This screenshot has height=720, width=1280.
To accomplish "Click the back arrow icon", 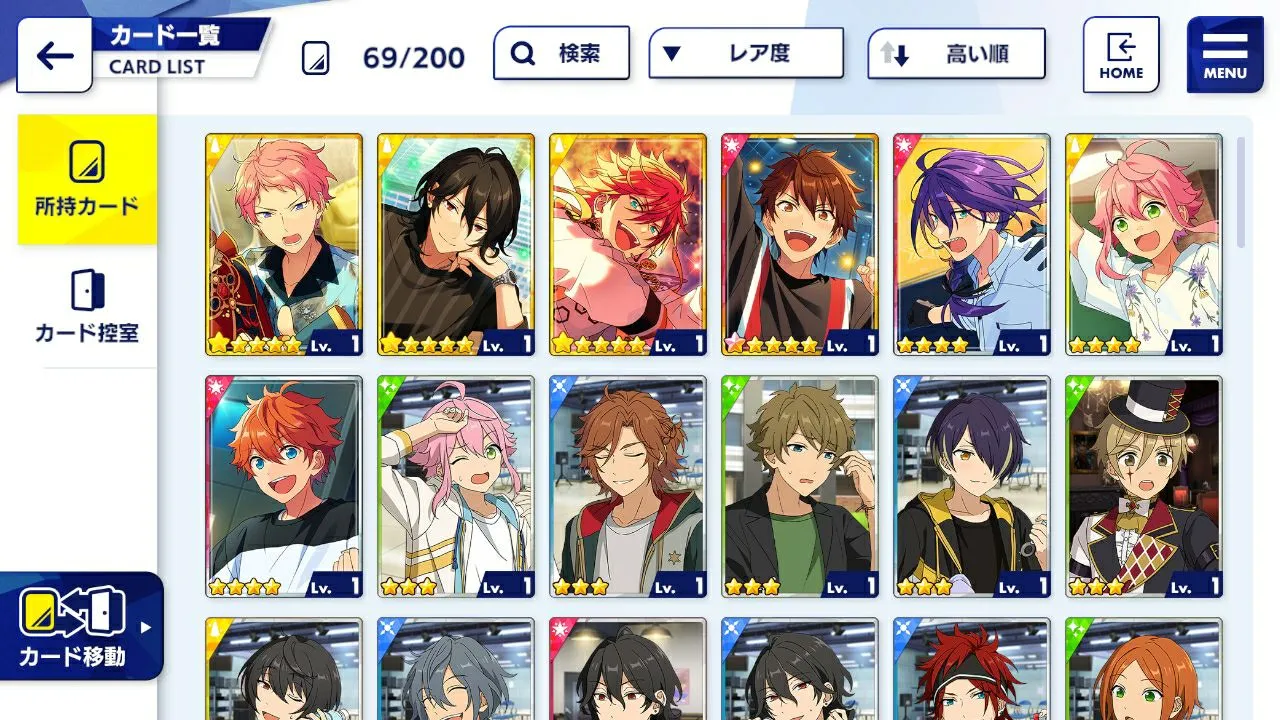I will click(54, 56).
